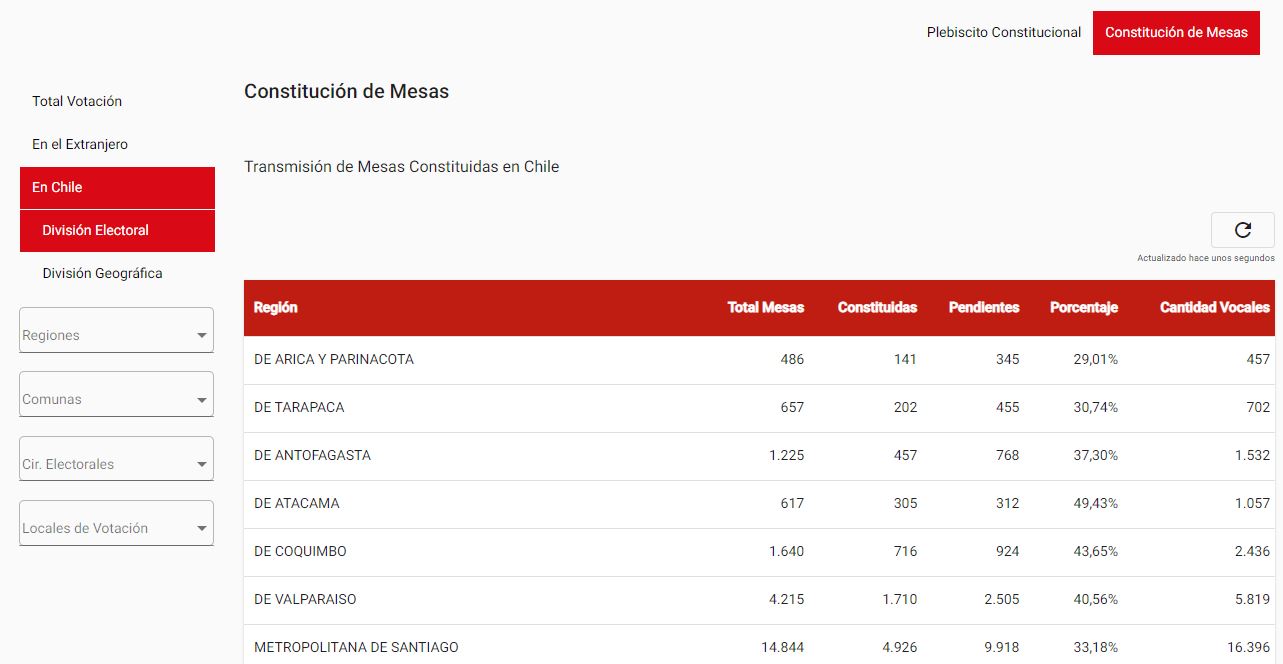Click En Chile in the sidebar
Viewport: 1283px width, 664px height.
(57, 187)
